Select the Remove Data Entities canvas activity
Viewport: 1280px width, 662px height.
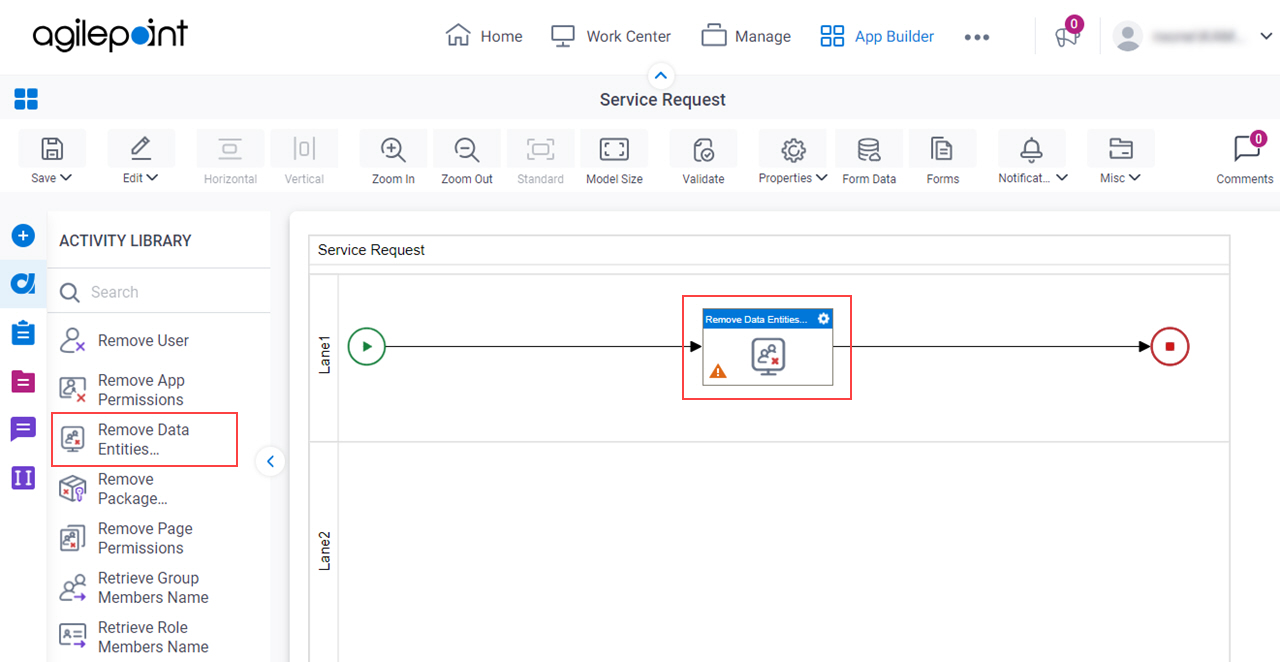pyautogui.click(x=767, y=347)
